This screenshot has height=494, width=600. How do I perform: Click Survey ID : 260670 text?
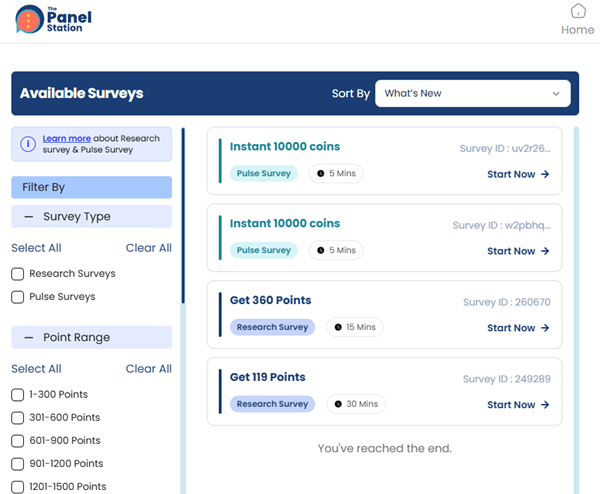[507, 302]
